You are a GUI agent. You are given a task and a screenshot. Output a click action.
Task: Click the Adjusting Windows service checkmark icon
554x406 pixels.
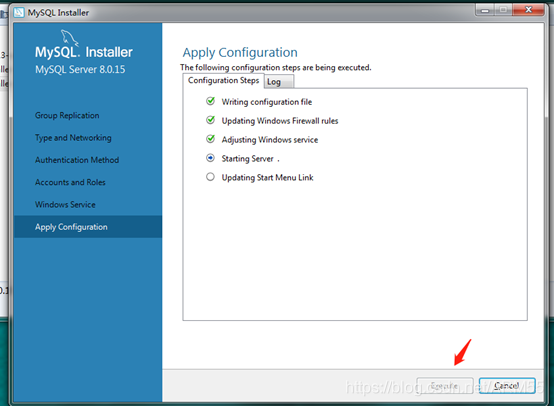(x=210, y=139)
